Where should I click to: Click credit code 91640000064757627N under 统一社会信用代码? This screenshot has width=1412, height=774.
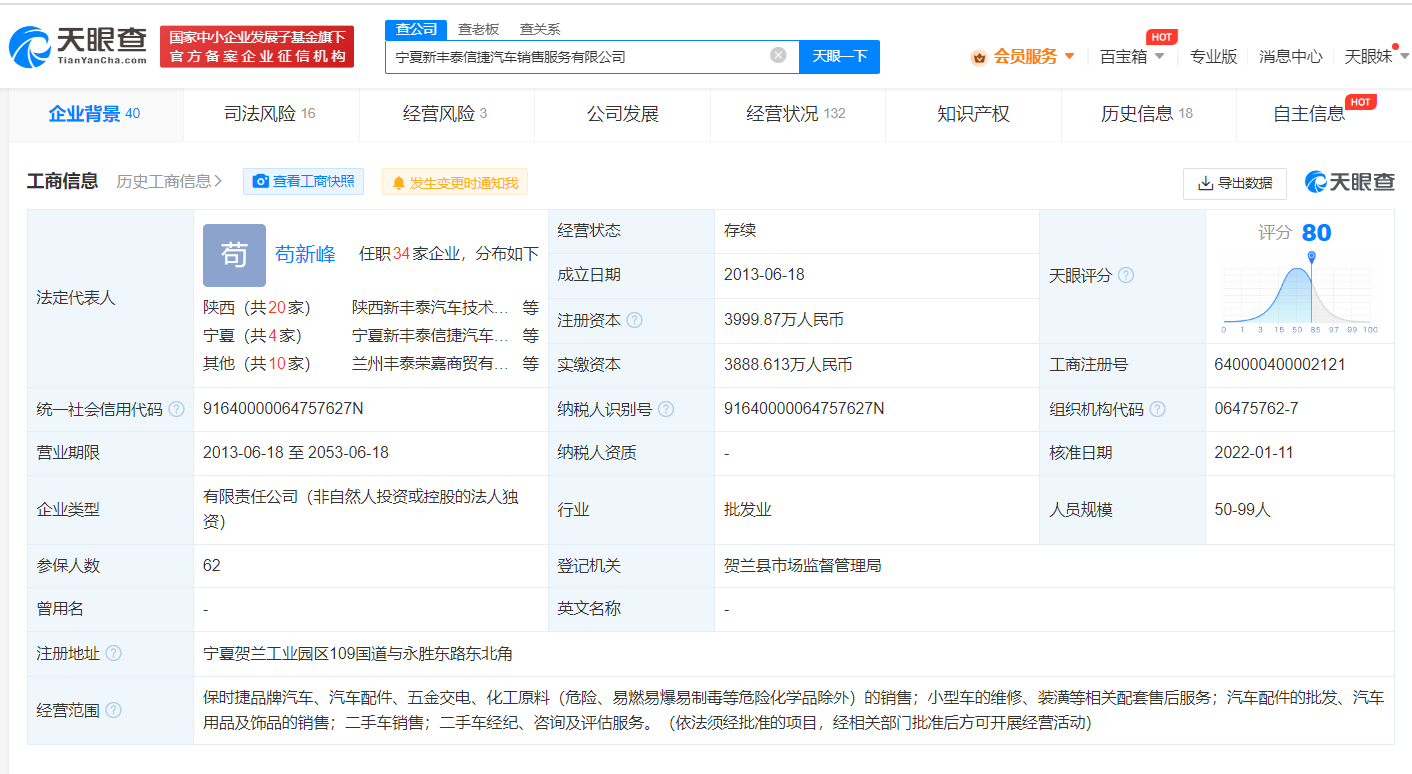(x=283, y=409)
